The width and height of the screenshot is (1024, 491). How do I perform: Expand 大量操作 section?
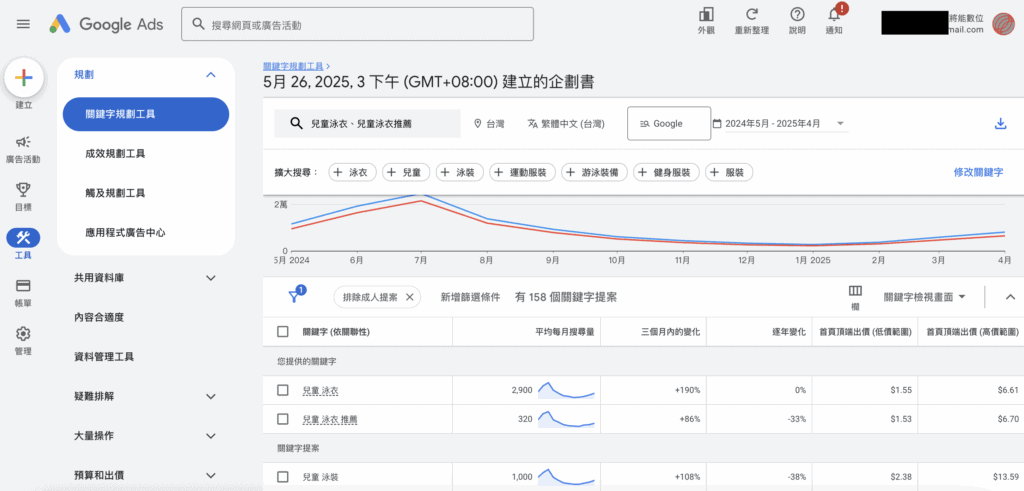(x=210, y=436)
